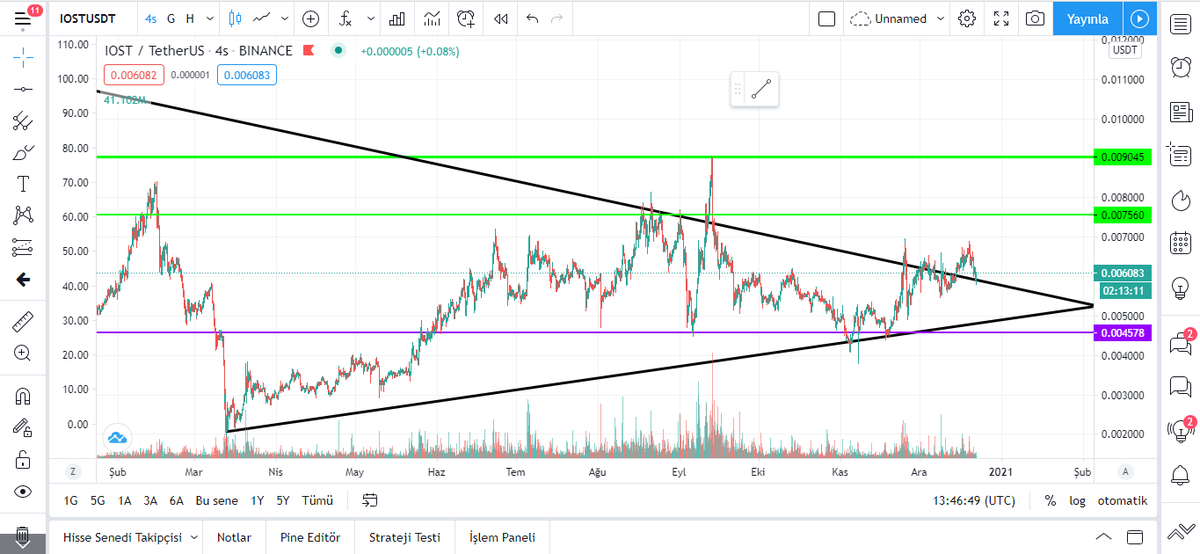The image size is (1200, 554).
Task: Open the candlestick chart style selector
Action: pos(235,18)
